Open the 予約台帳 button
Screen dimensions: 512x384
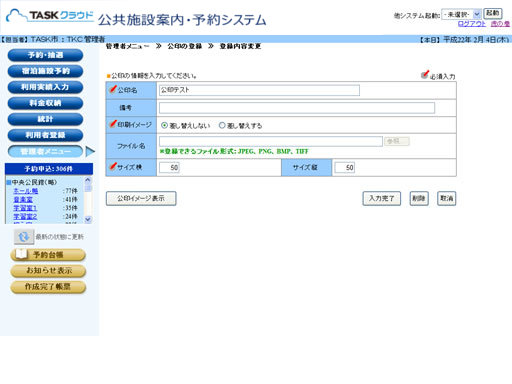point(48,255)
